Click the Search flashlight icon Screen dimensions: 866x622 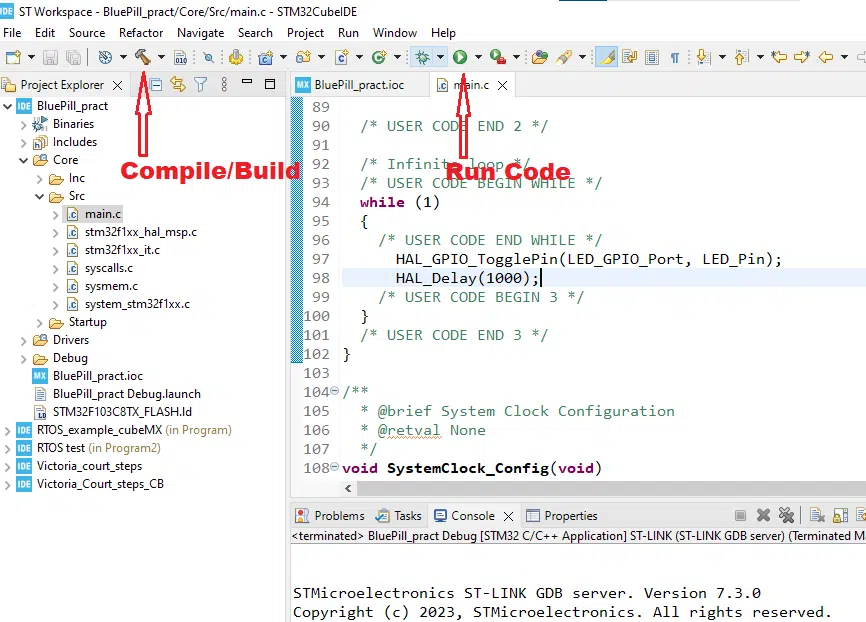point(564,57)
